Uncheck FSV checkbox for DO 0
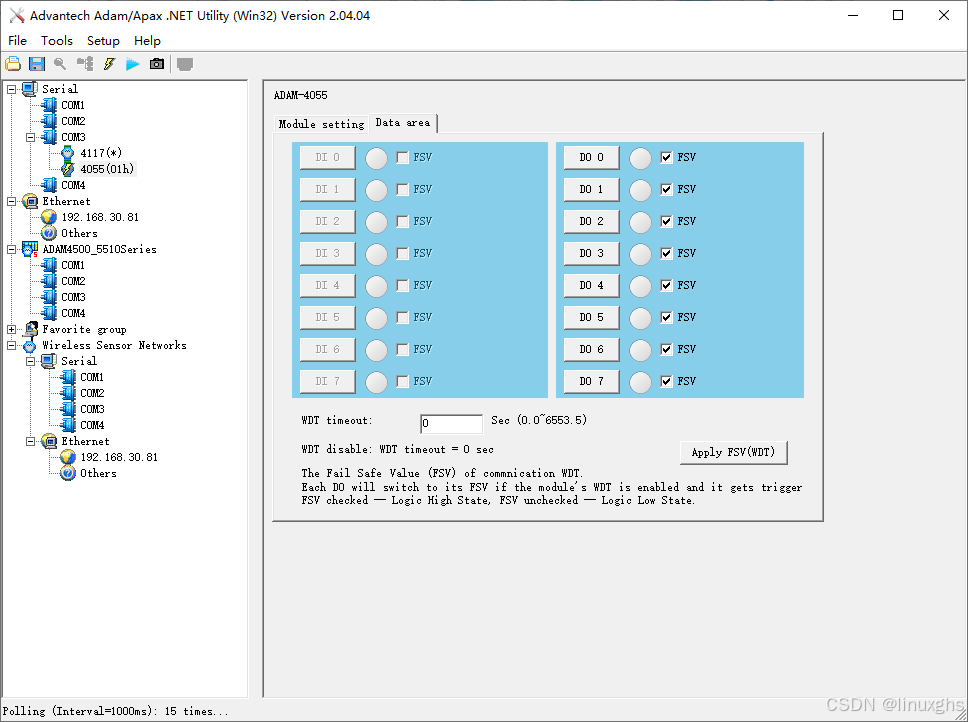 tap(666, 157)
